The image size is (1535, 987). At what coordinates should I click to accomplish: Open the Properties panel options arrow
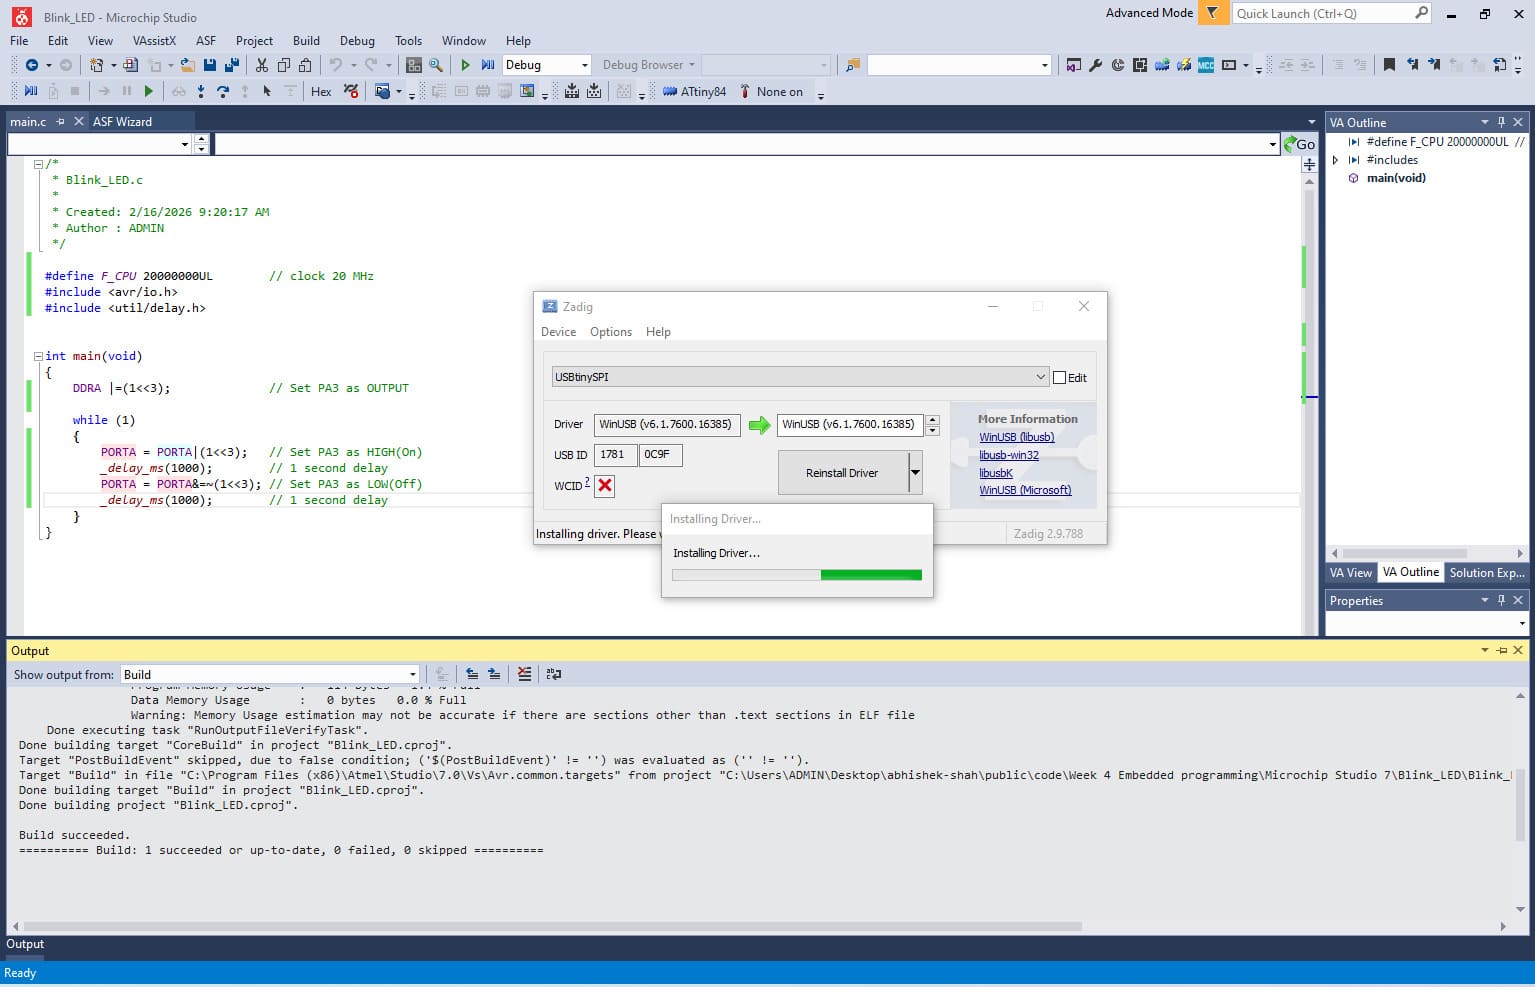[1484, 600]
